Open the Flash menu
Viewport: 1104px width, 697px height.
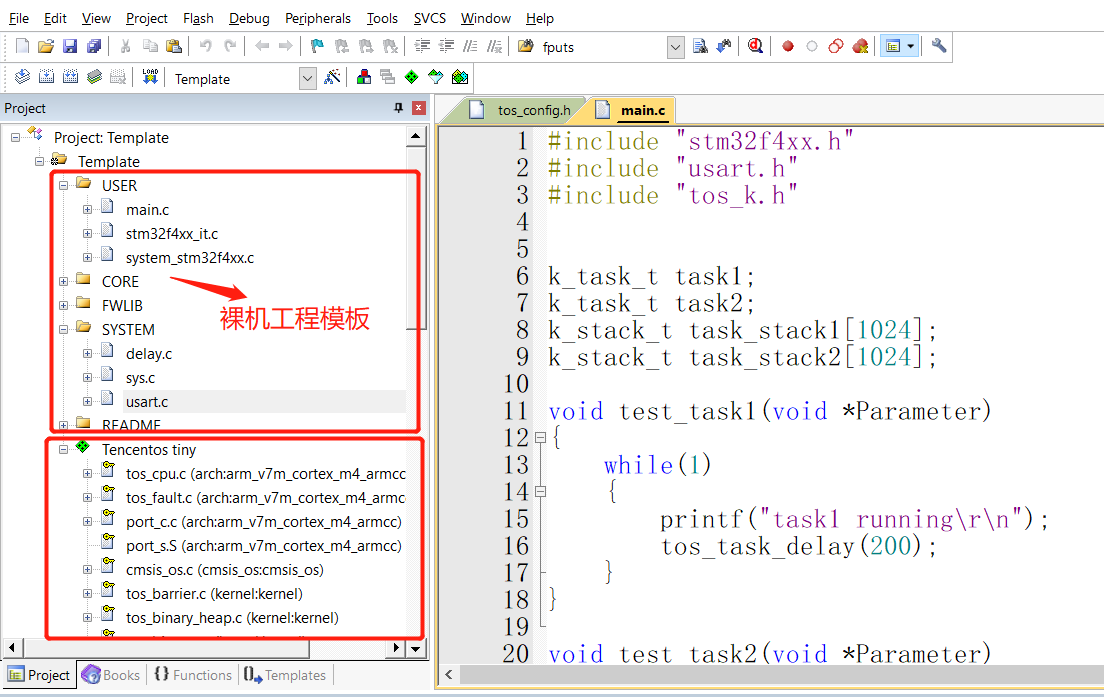pyautogui.click(x=198, y=18)
